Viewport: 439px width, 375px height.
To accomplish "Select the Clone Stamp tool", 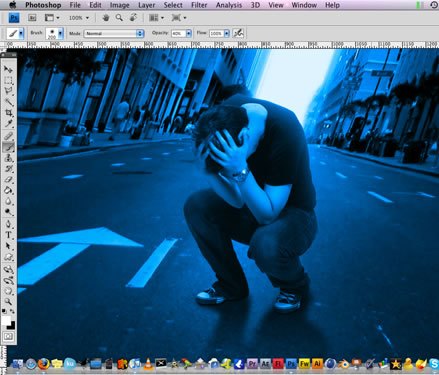I will click(x=8, y=158).
